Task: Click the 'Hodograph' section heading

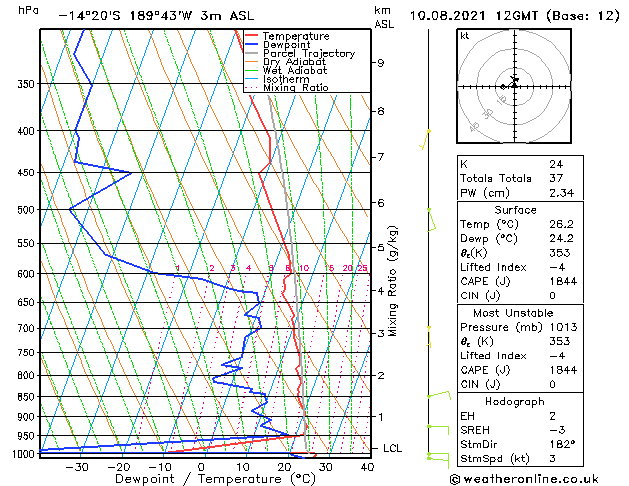Action: [x=515, y=402]
